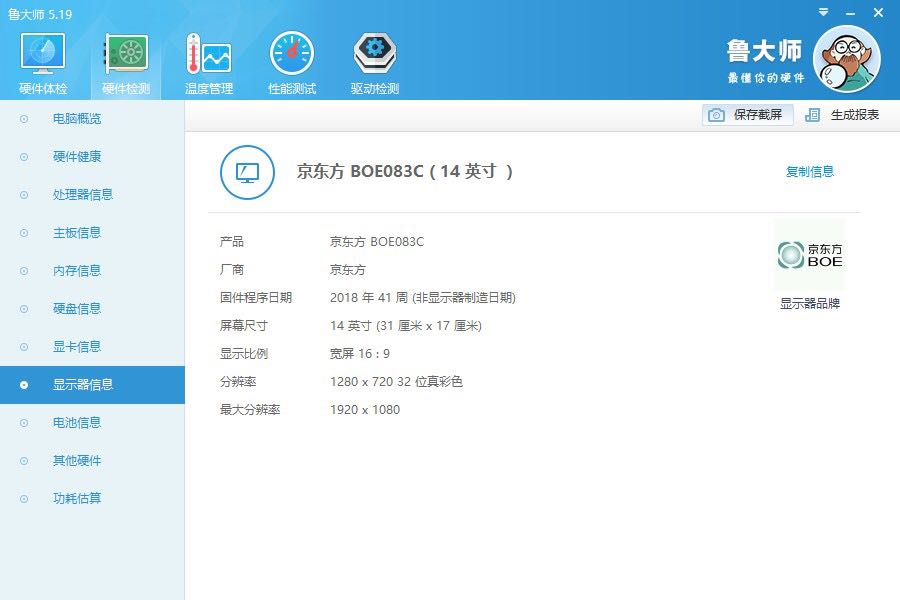
Task: Click product value 京东方 BOE083C
Action: [377, 242]
